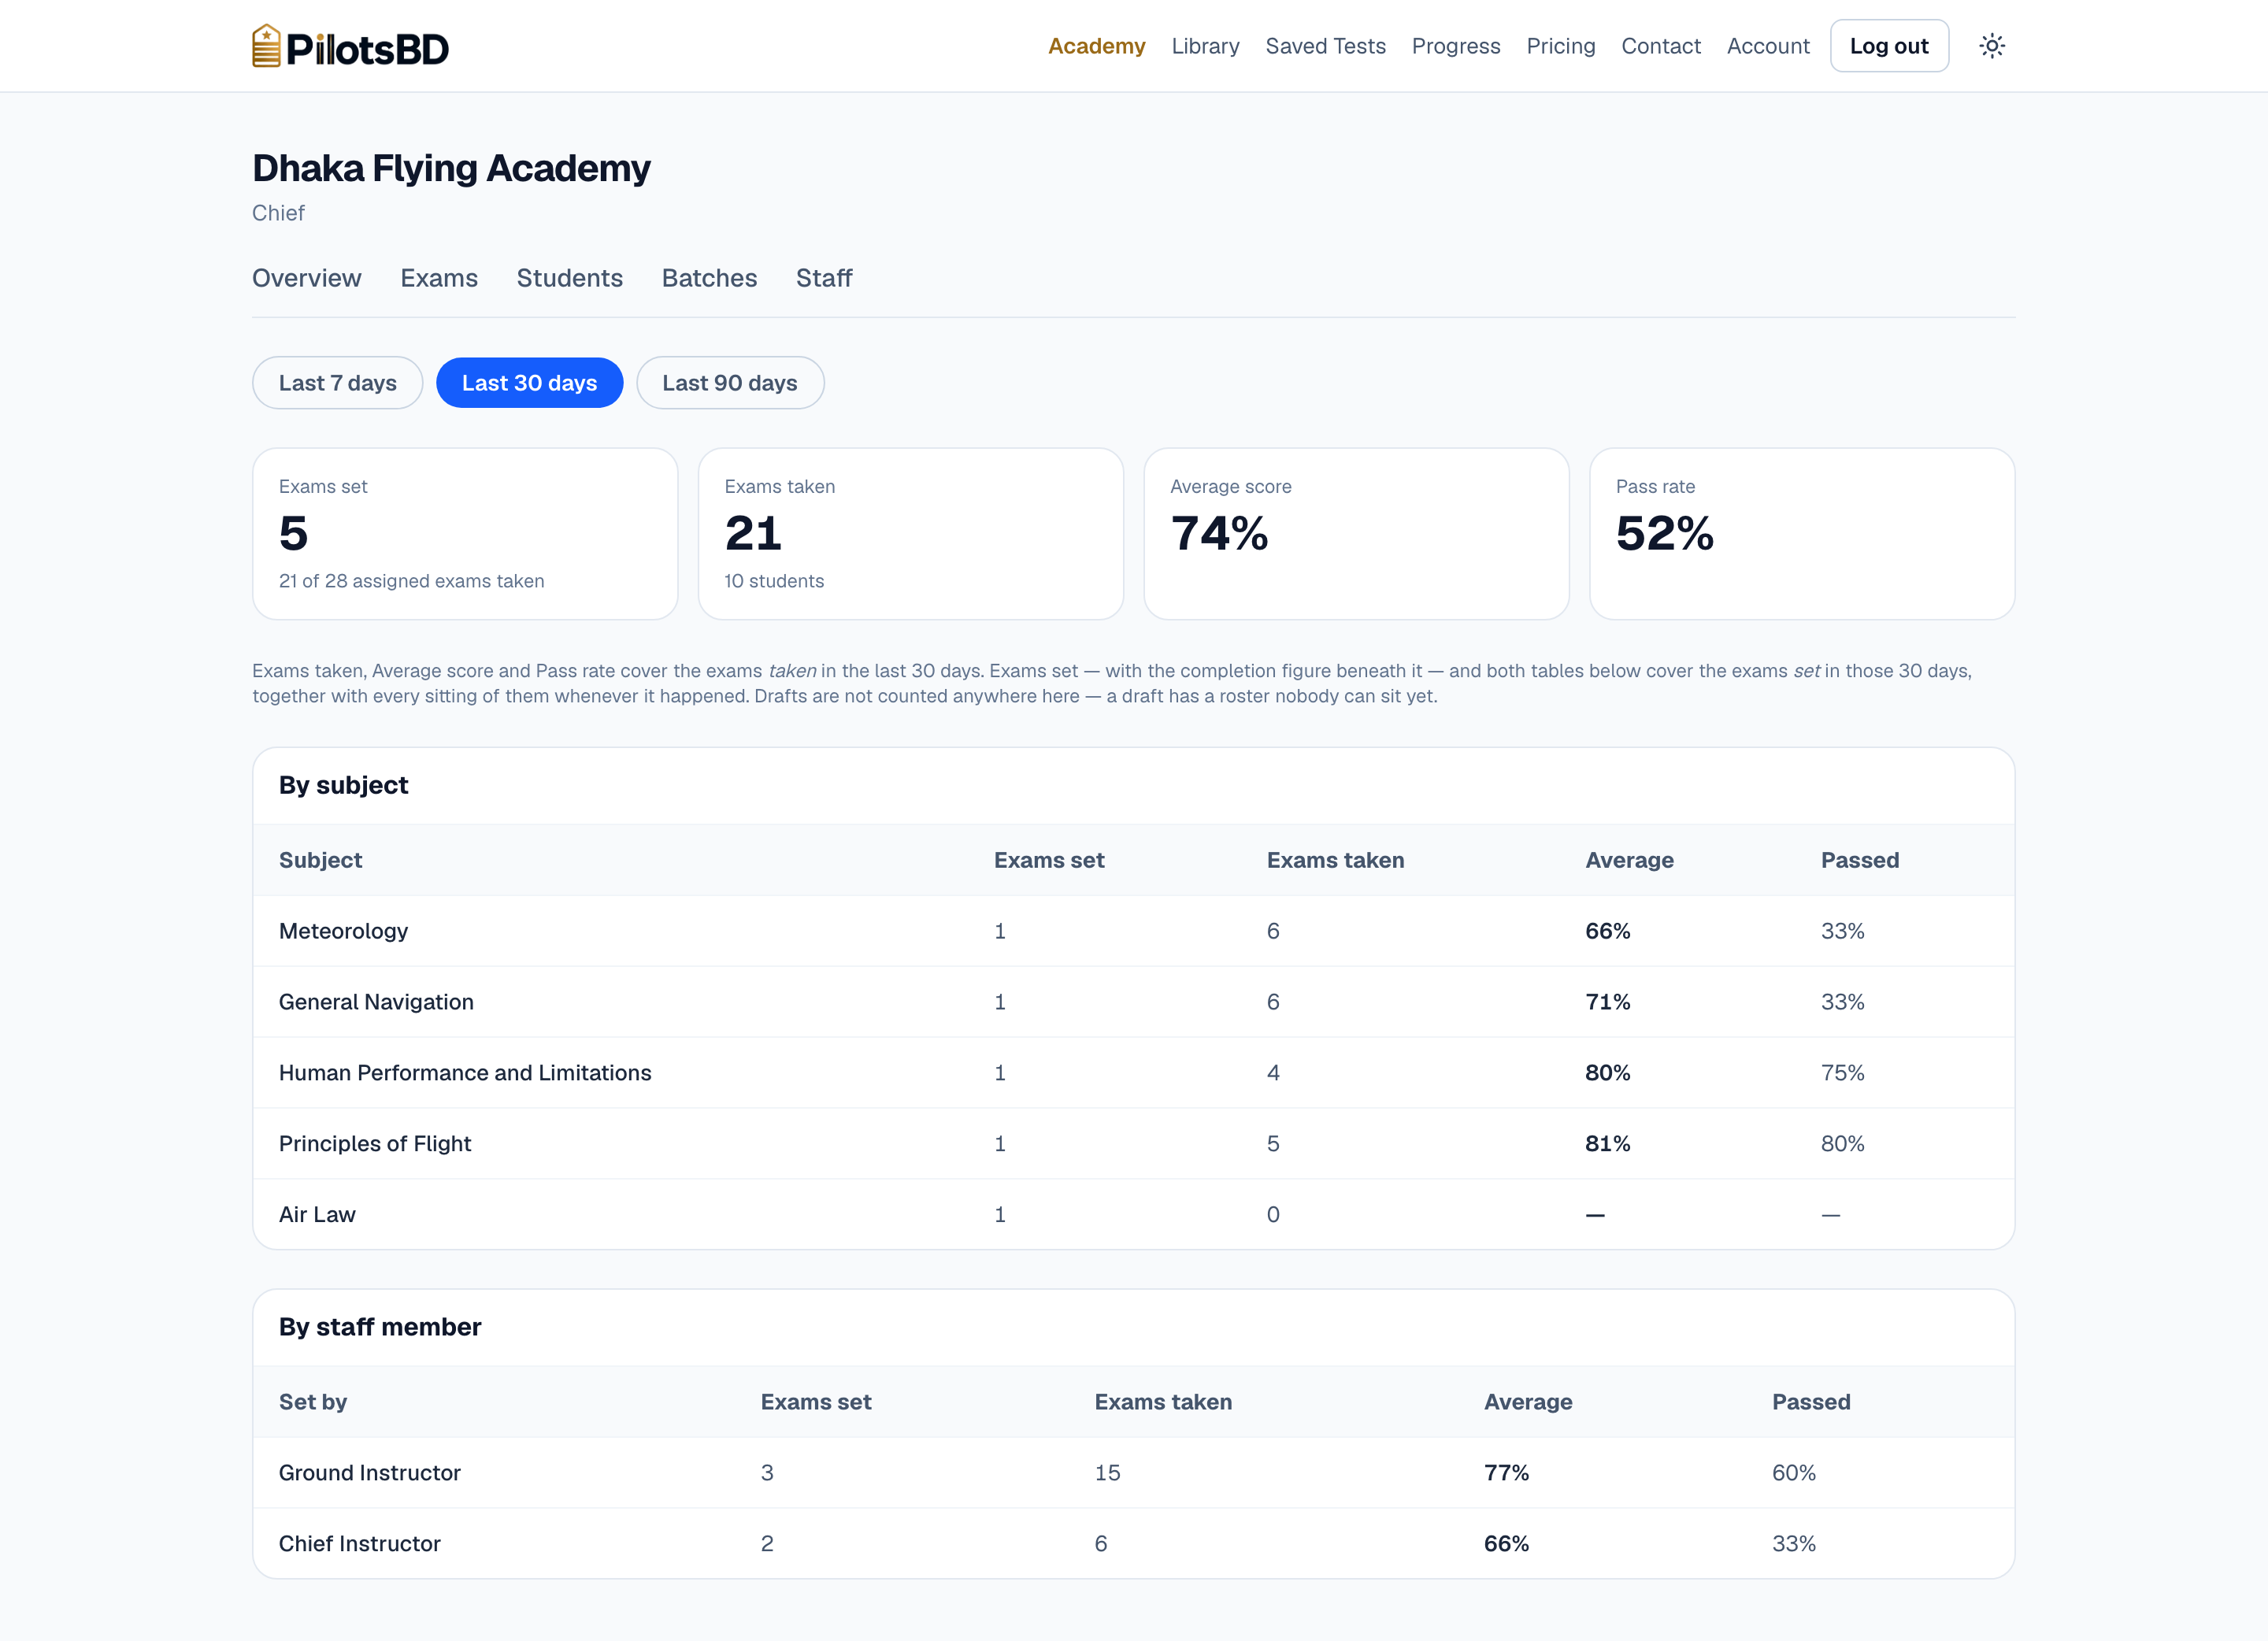This screenshot has height=1641, width=2268.
Task: Go to the Library page
Action: click(1205, 46)
